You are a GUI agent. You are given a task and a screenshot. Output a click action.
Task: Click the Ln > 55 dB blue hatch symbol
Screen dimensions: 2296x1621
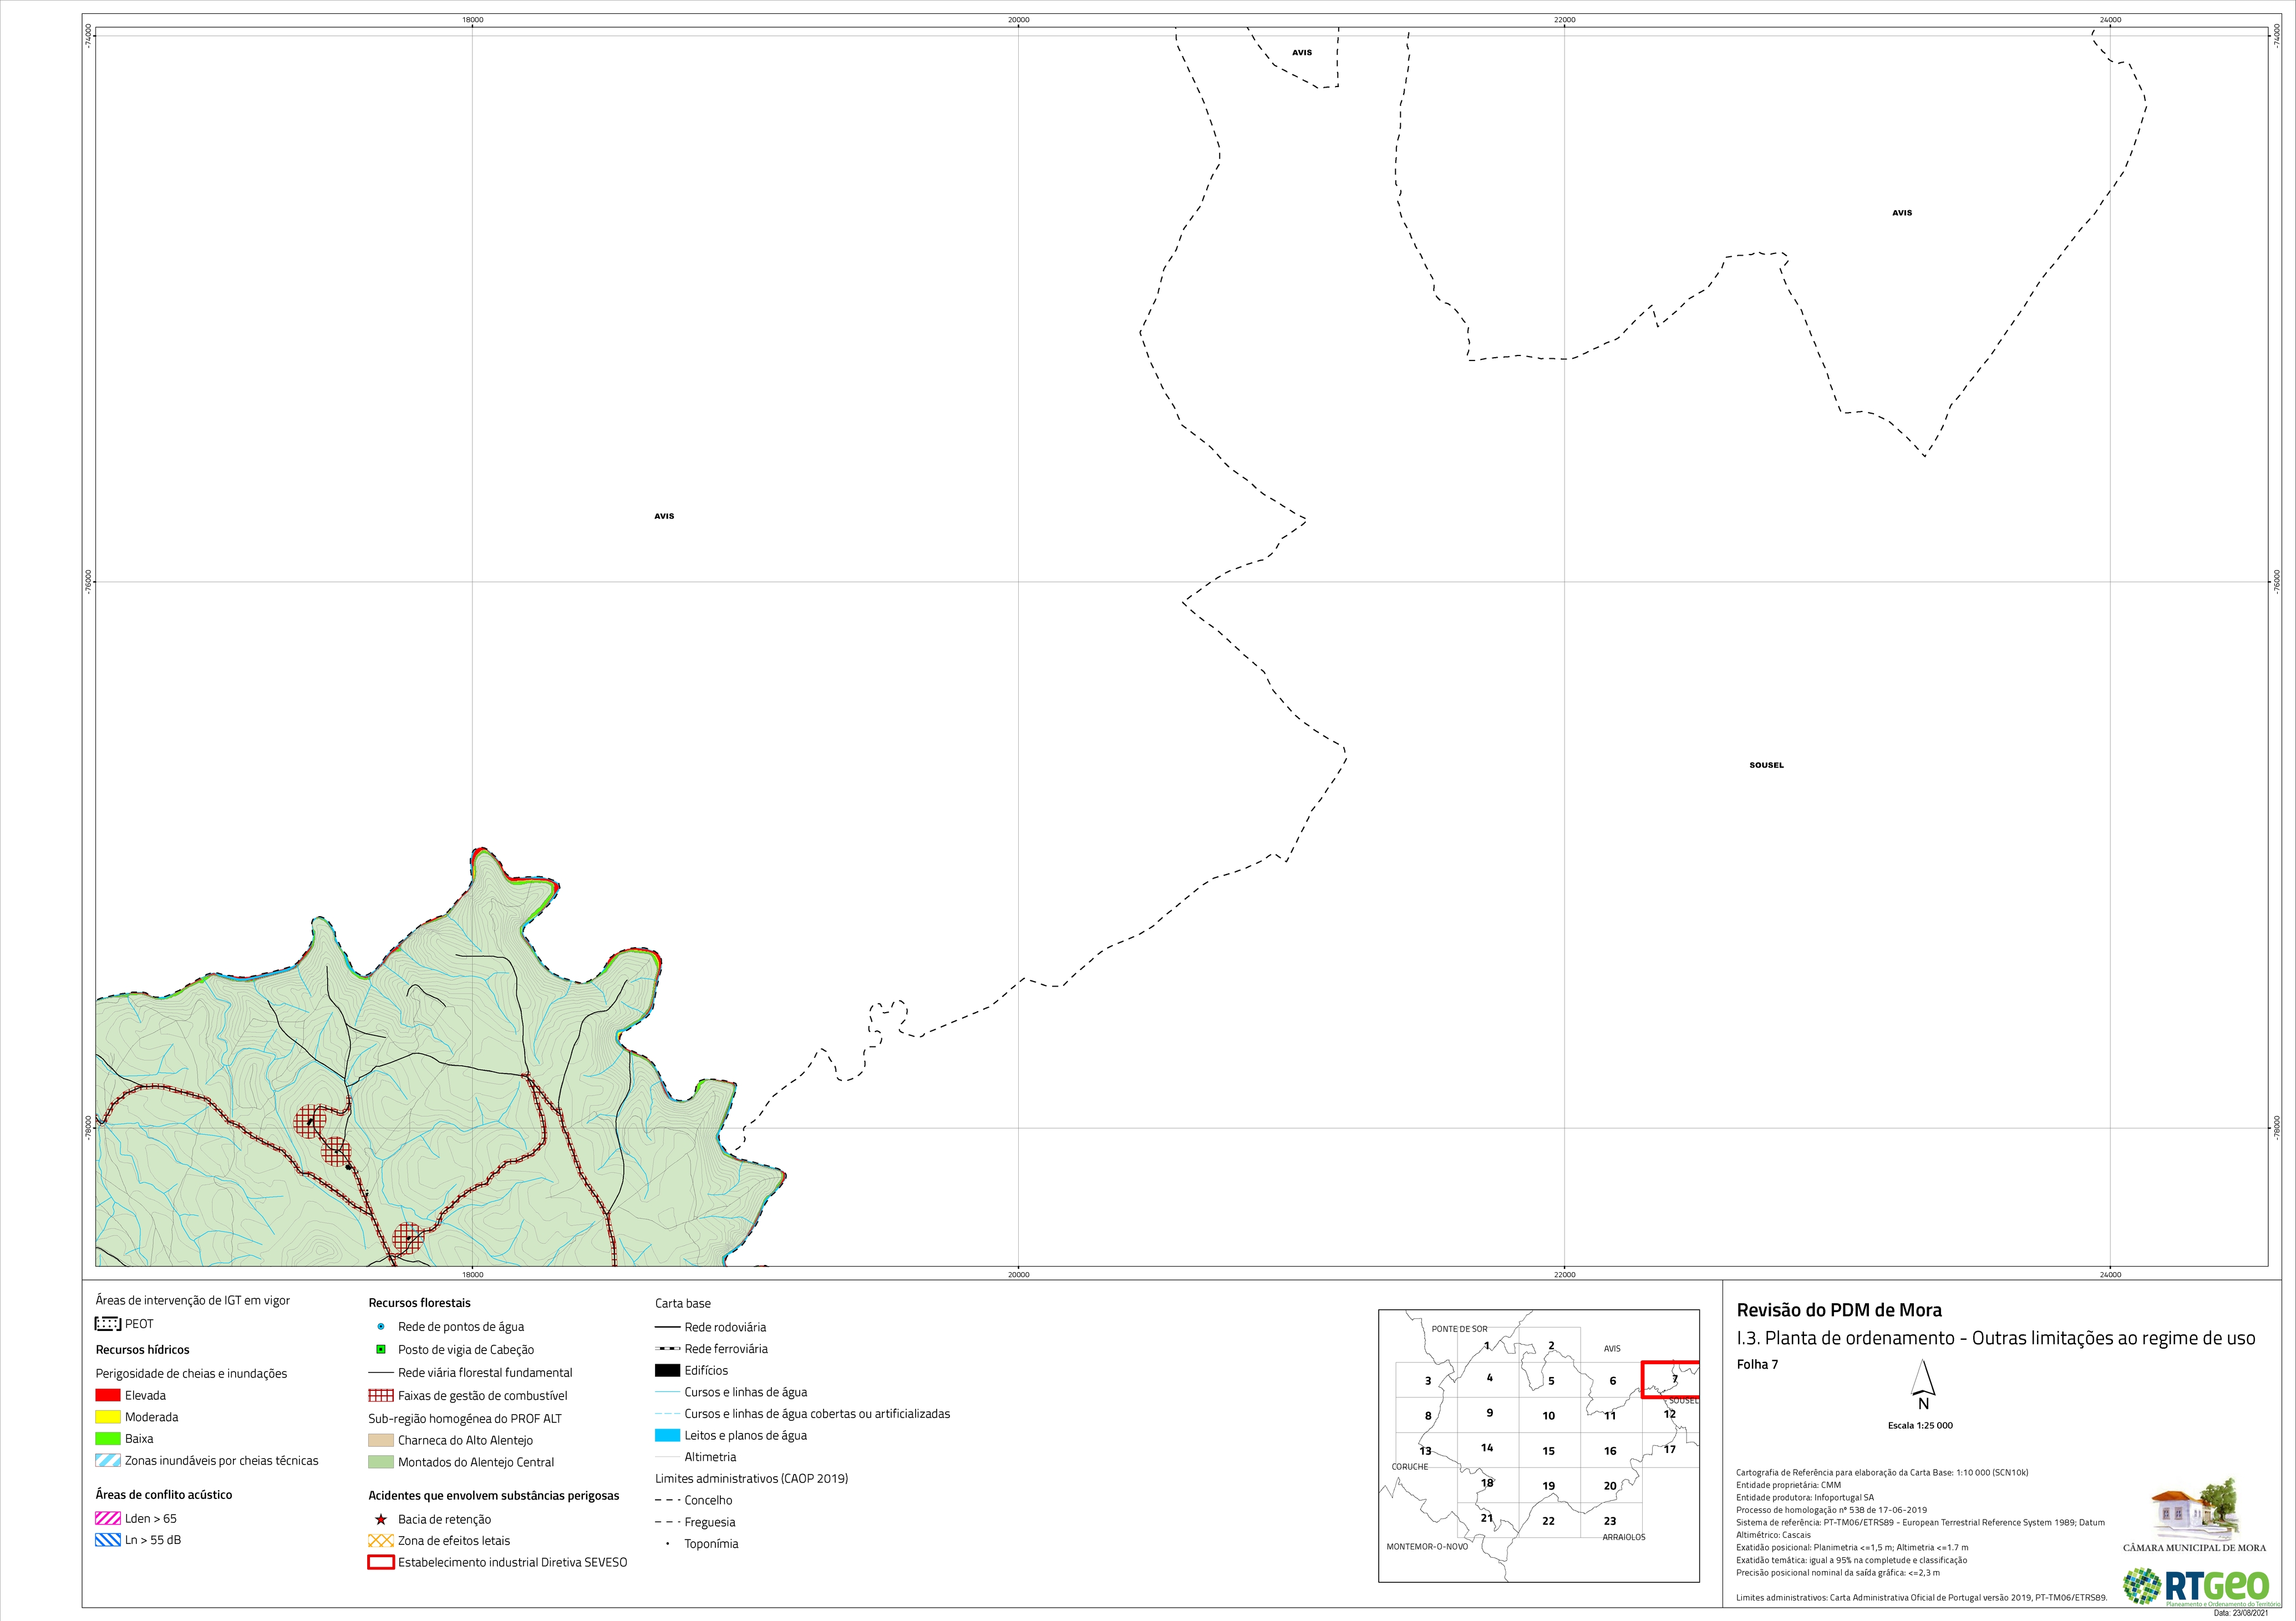pyautogui.click(x=108, y=1540)
